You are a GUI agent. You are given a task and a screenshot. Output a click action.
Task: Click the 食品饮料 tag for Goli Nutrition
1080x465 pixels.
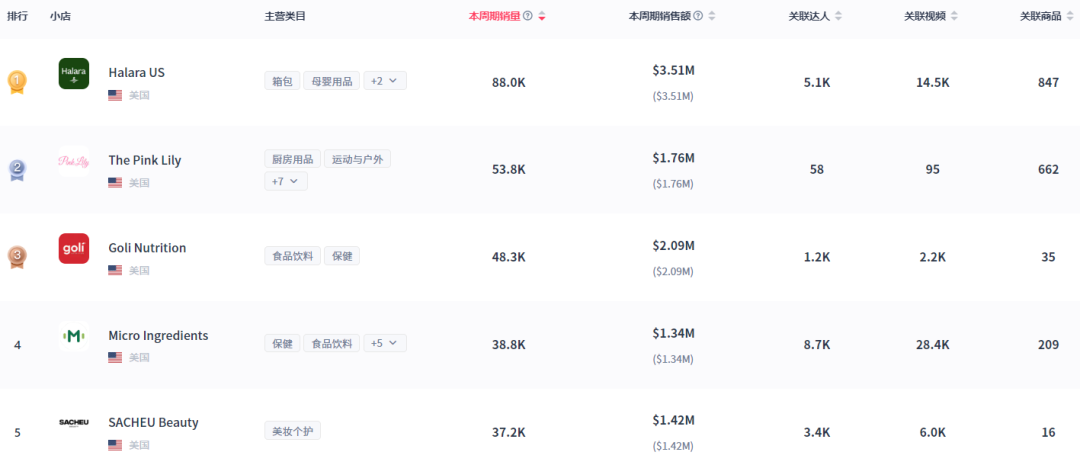(x=293, y=256)
